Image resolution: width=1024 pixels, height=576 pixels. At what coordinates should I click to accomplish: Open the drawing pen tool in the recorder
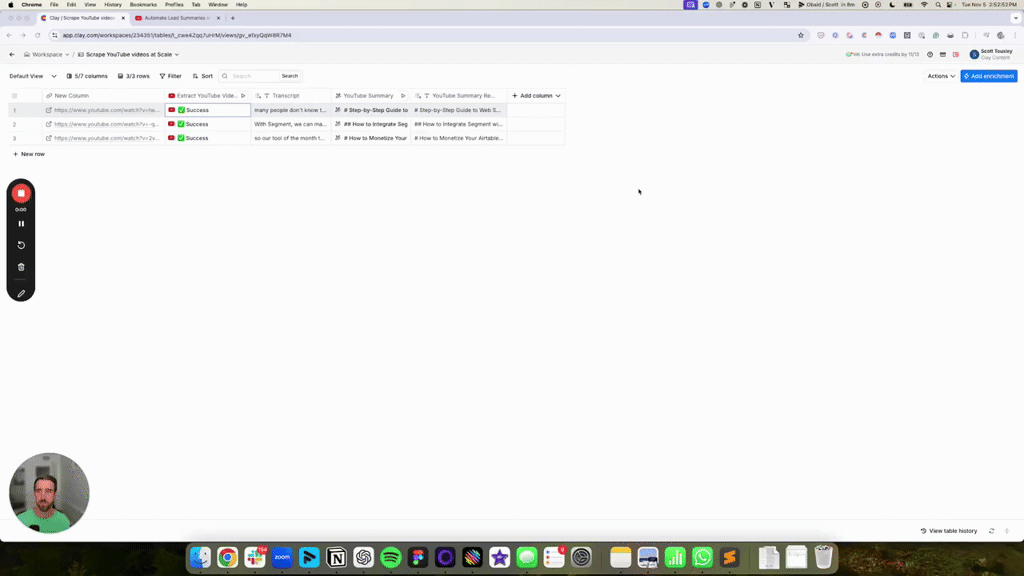point(21,294)
